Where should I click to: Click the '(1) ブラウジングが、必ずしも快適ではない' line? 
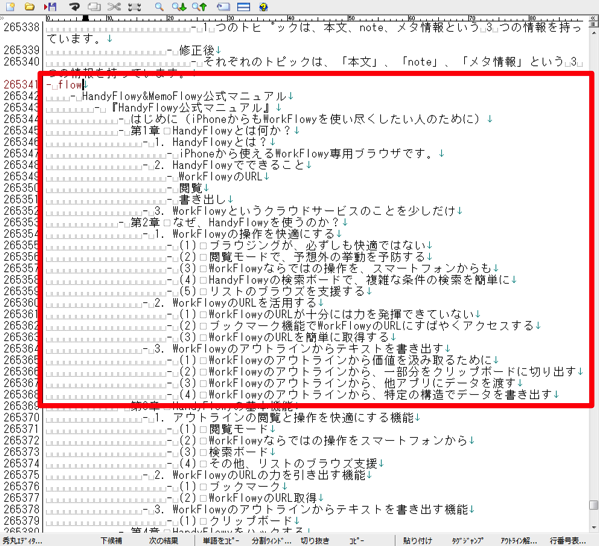pyautogui.click(x=302, y=245)
